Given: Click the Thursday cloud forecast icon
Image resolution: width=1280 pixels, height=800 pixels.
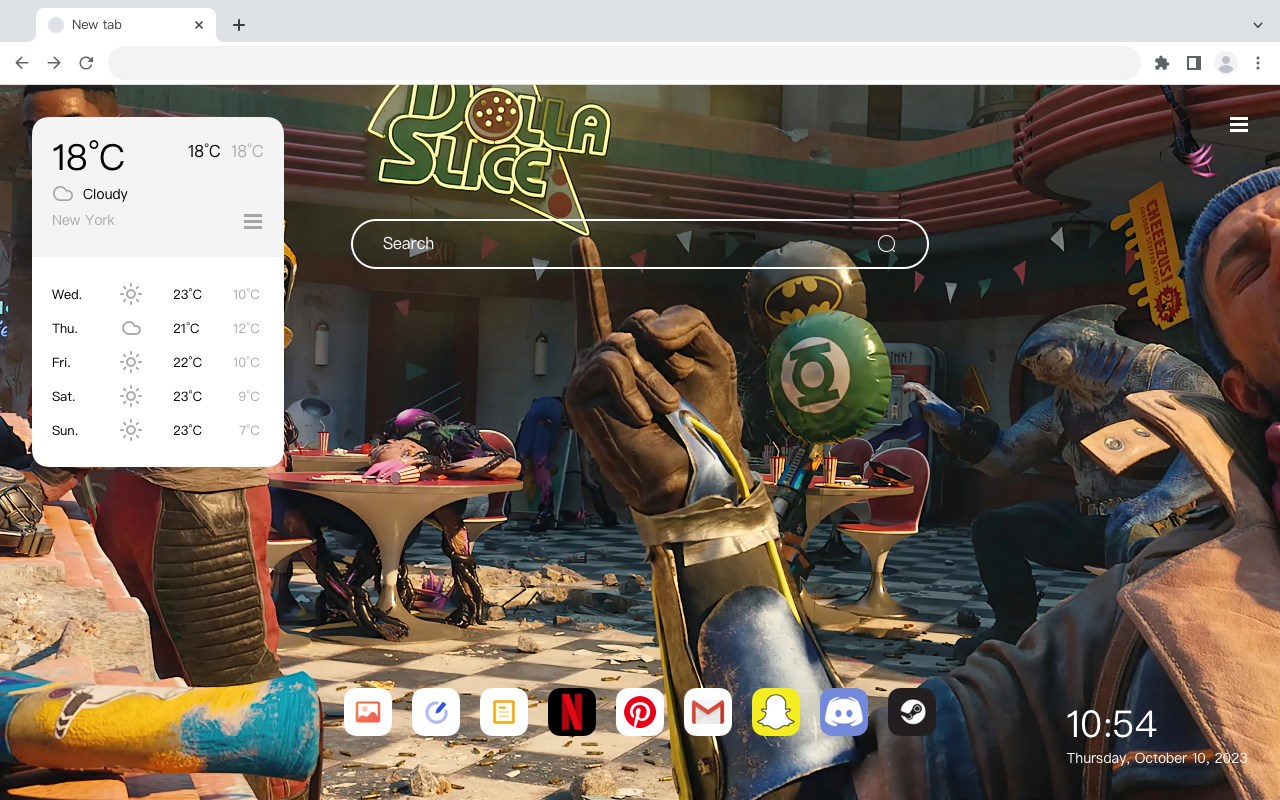Looking at the screenshot, I should point(131,328).
